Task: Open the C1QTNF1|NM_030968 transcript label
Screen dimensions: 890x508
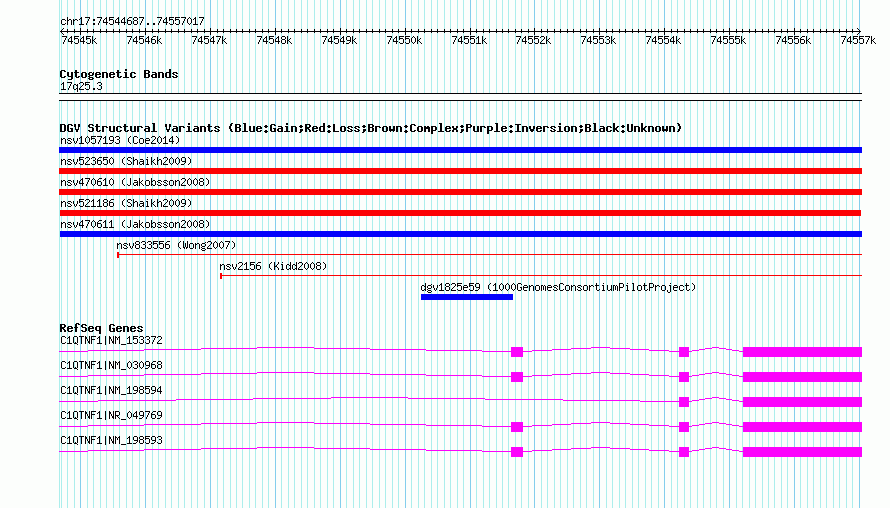Action: [x=111, y=366]
